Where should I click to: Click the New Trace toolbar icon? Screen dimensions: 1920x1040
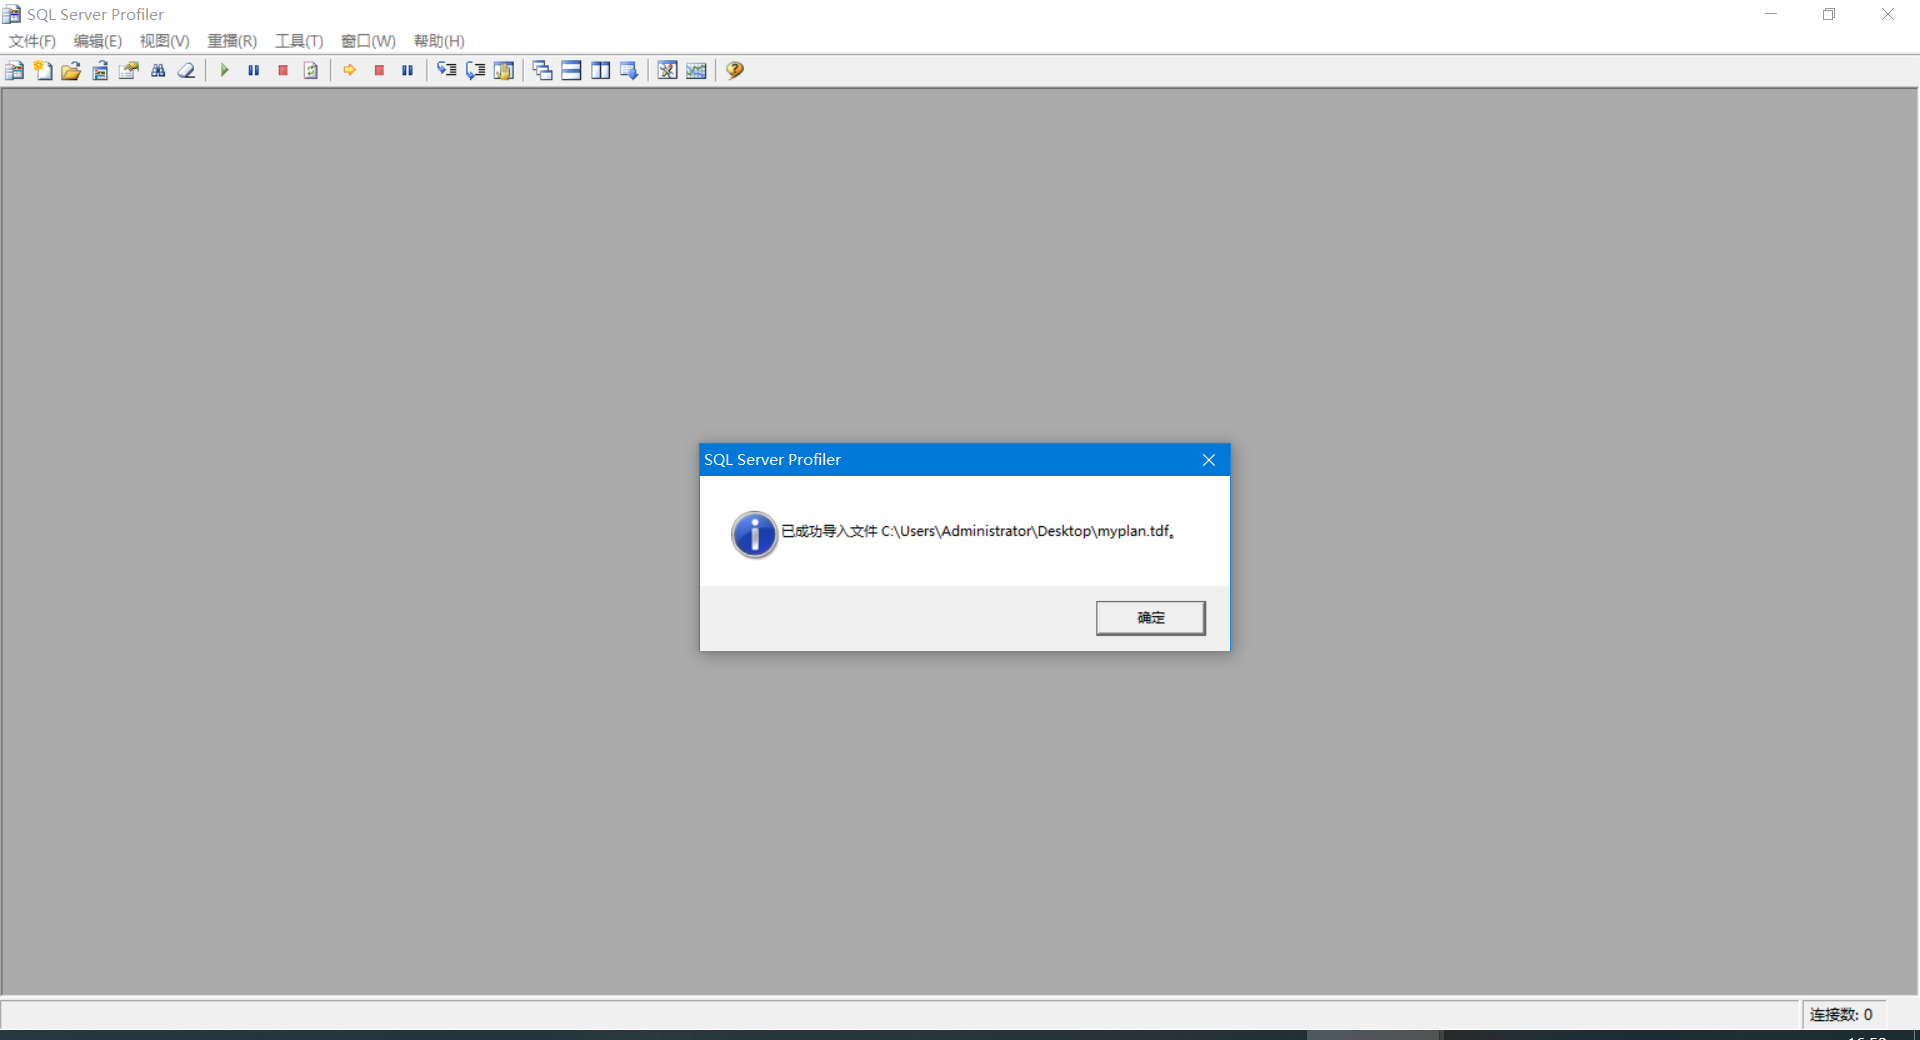15,70
